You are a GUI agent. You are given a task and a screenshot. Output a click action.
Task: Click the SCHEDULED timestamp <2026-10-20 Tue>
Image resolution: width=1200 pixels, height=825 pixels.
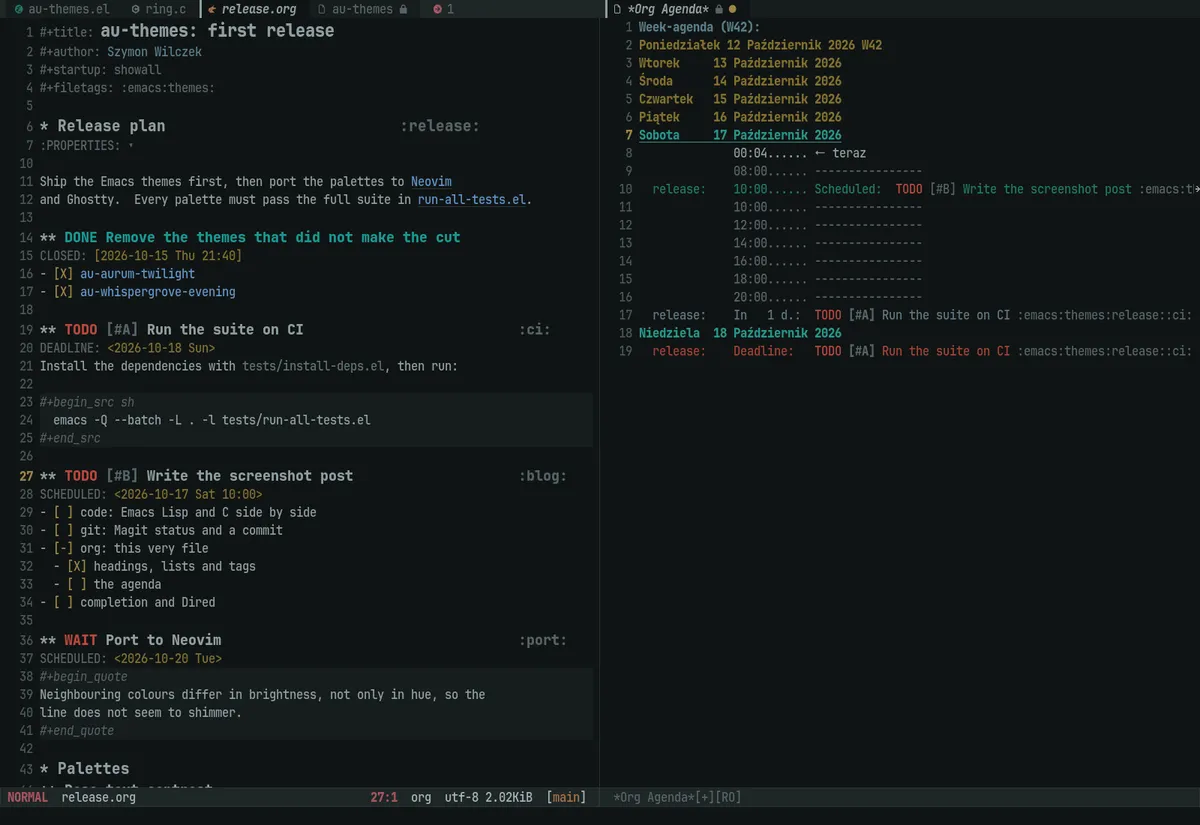tap(168, 658)
